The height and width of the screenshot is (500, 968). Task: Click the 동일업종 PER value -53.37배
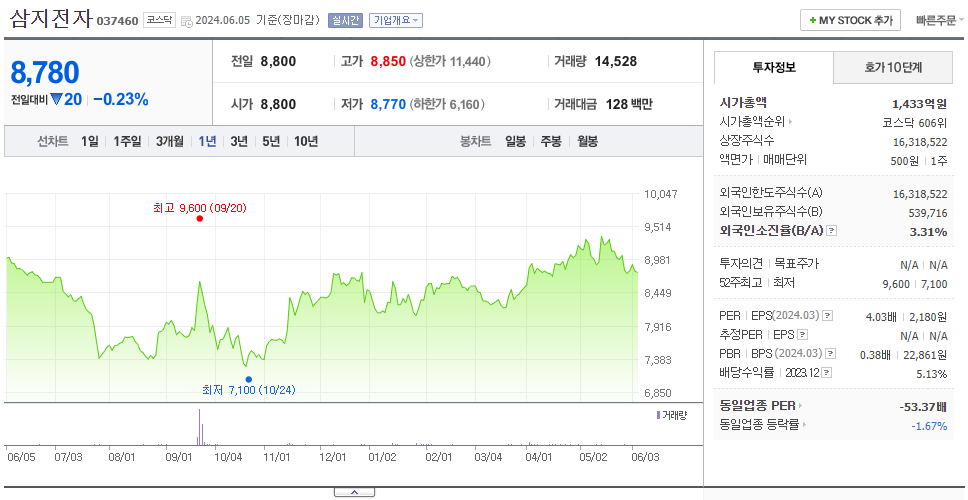(924, 407)
